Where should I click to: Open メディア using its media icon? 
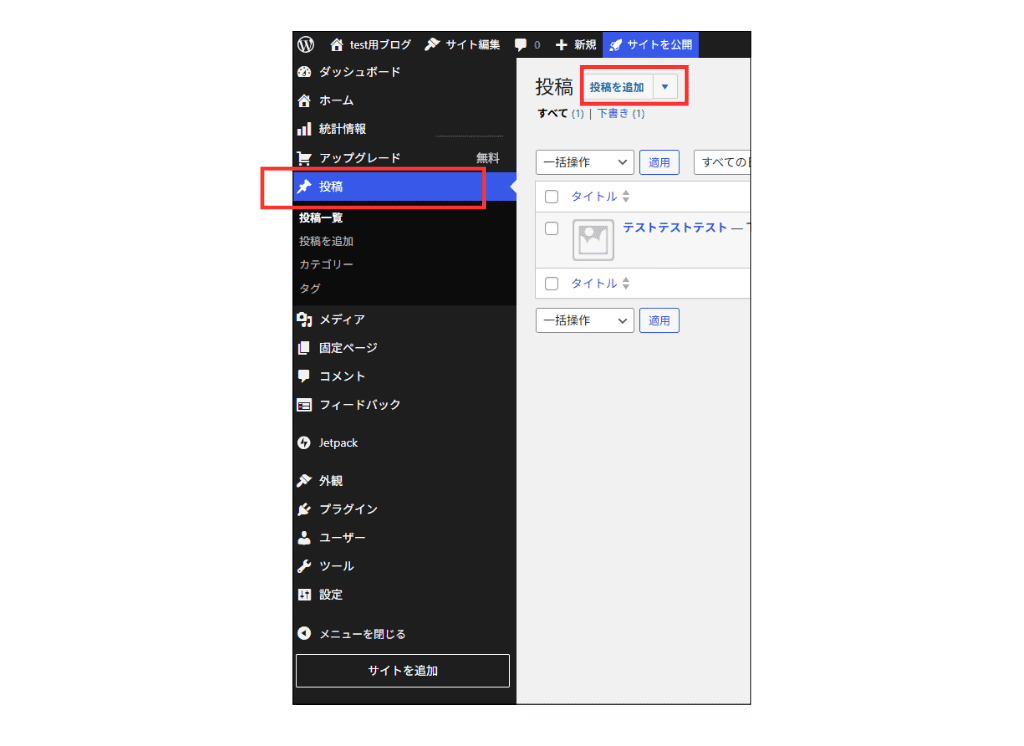306,319
